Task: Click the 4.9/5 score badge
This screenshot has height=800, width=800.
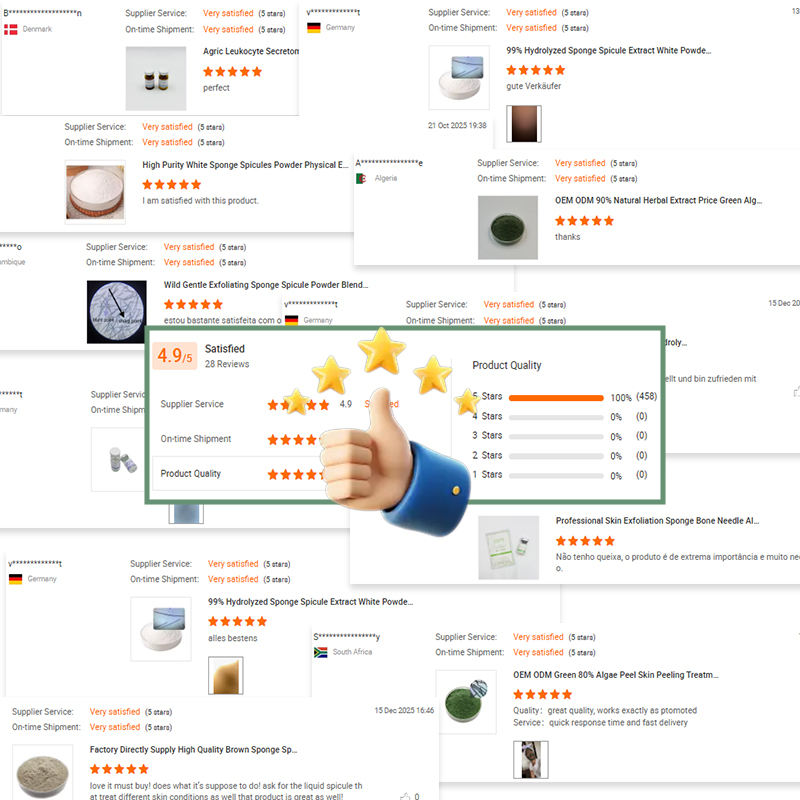Action: (174, 356)
